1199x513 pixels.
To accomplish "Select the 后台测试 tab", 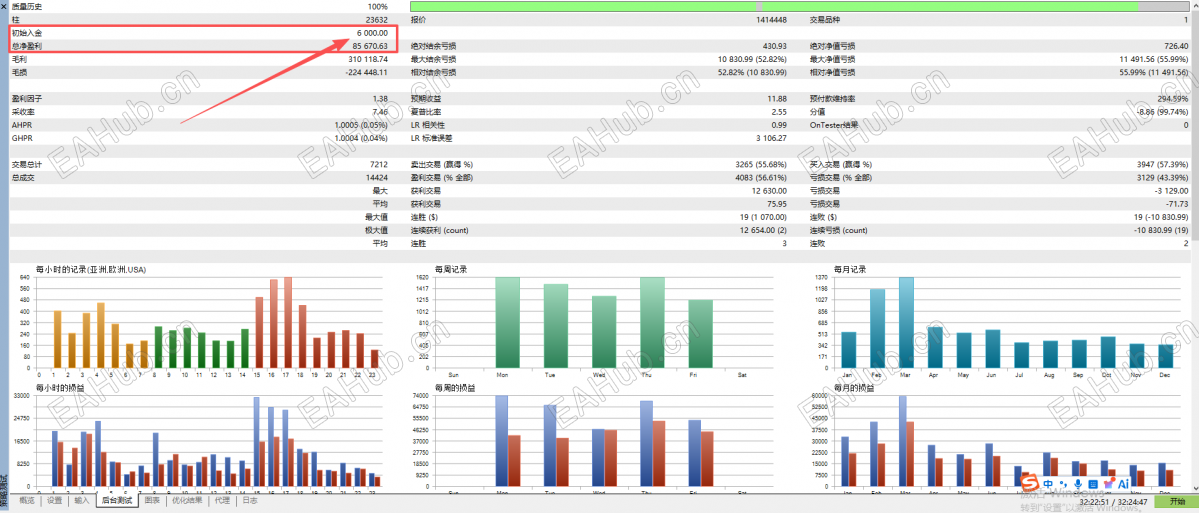I will (x=117, y=501).
